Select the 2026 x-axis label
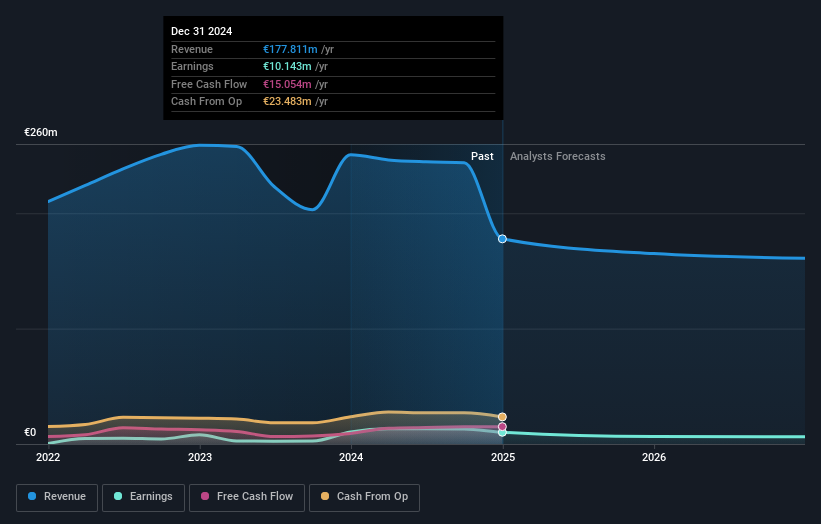Viewport: 821px width, 524px height. coord(654,457)
